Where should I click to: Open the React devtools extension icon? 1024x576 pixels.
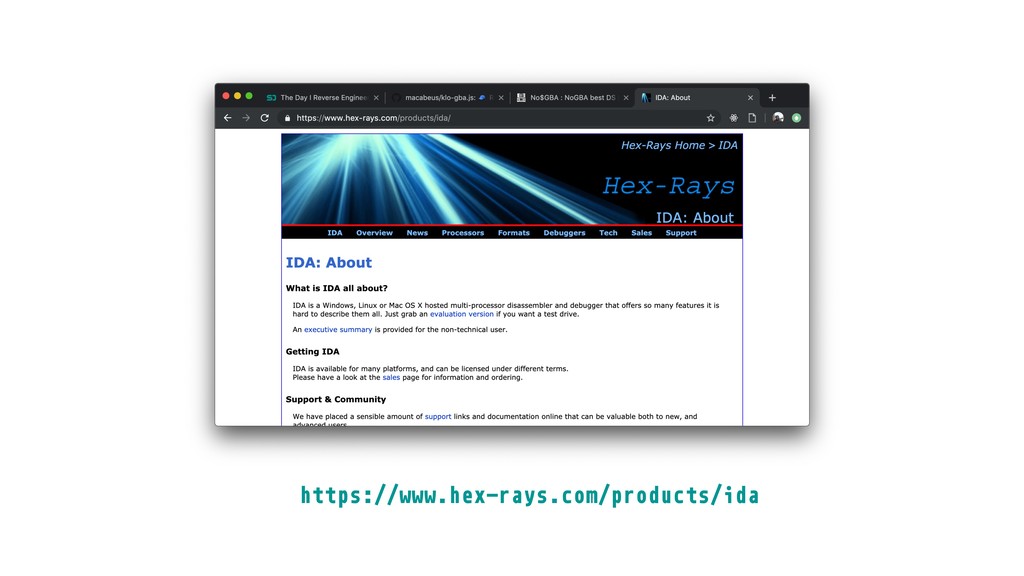[x=733, y=118]
